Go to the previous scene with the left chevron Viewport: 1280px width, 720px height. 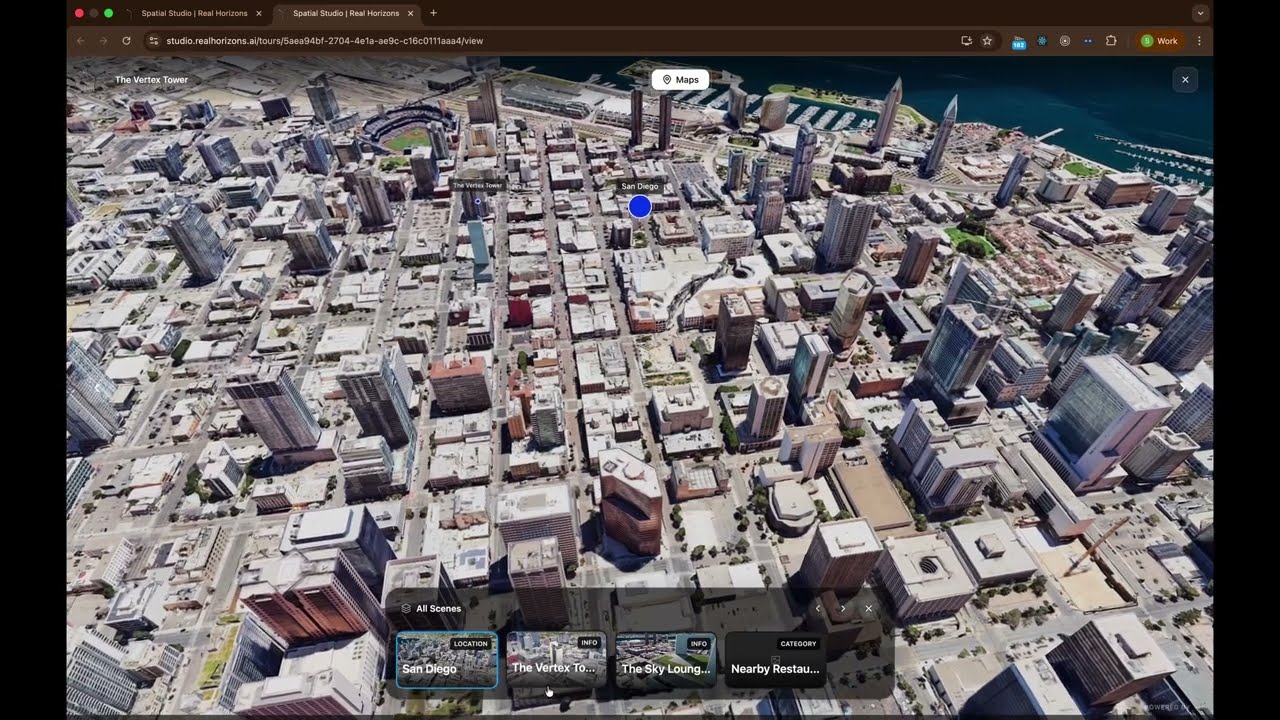[817, 608]
